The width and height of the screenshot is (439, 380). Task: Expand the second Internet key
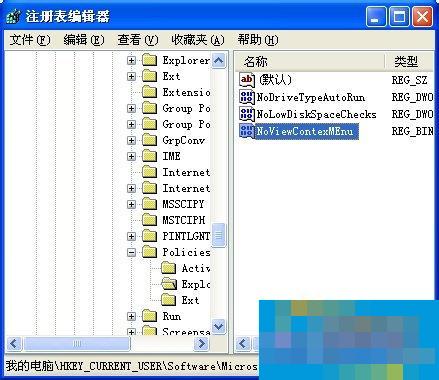[131, 188]
